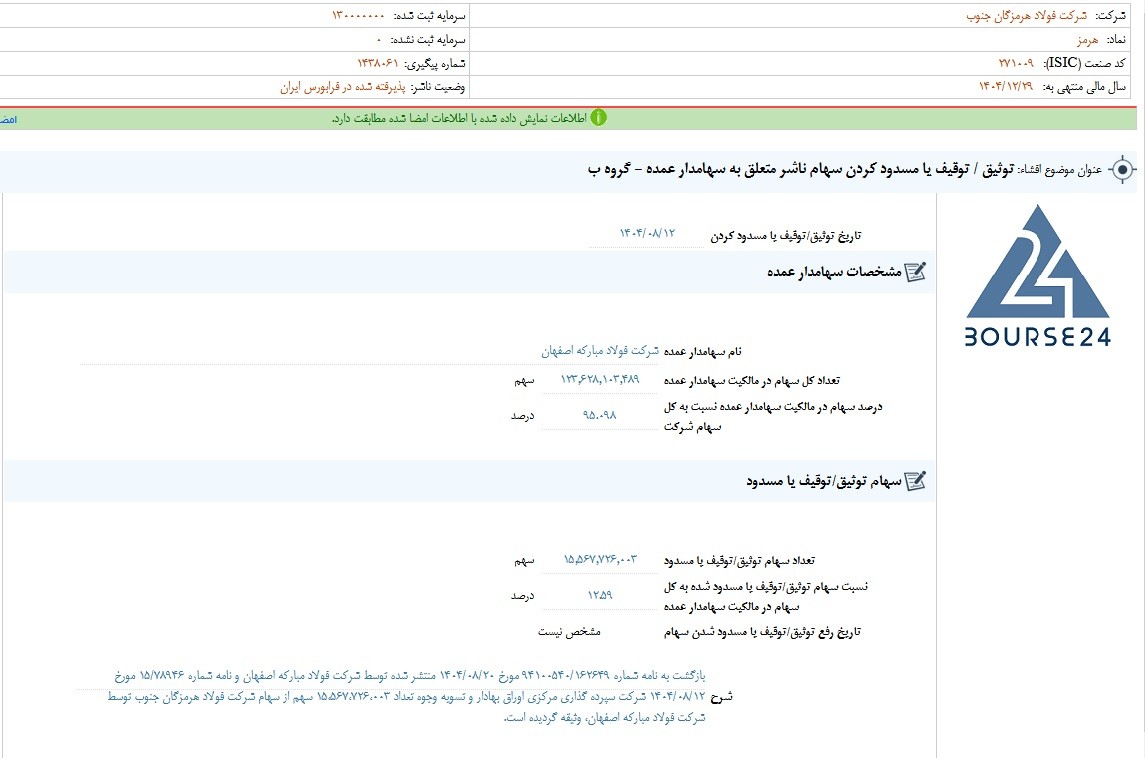Click the green info icon in the signature banner
This screenshot has height=758, width=1145.
point(598,118)
